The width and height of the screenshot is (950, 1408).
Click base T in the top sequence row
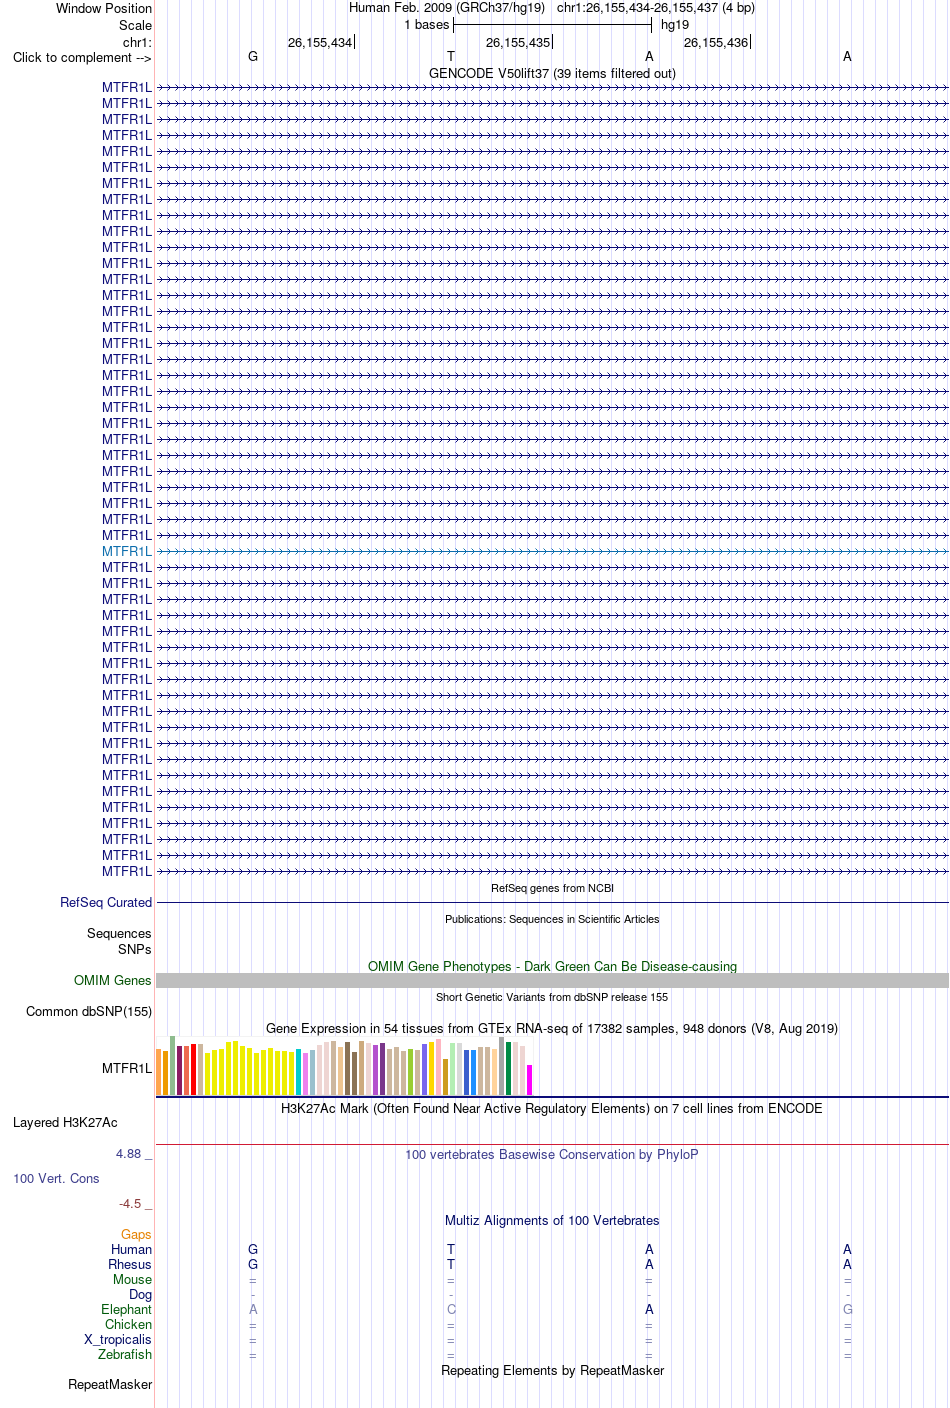451,57
